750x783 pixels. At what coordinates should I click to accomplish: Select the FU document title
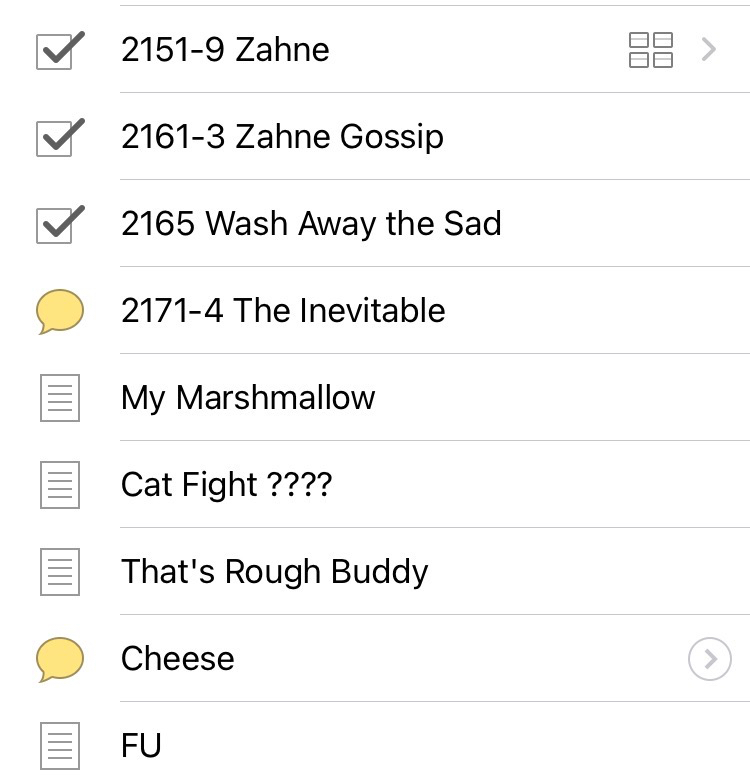pyautogui.click(x=141, y=746)
